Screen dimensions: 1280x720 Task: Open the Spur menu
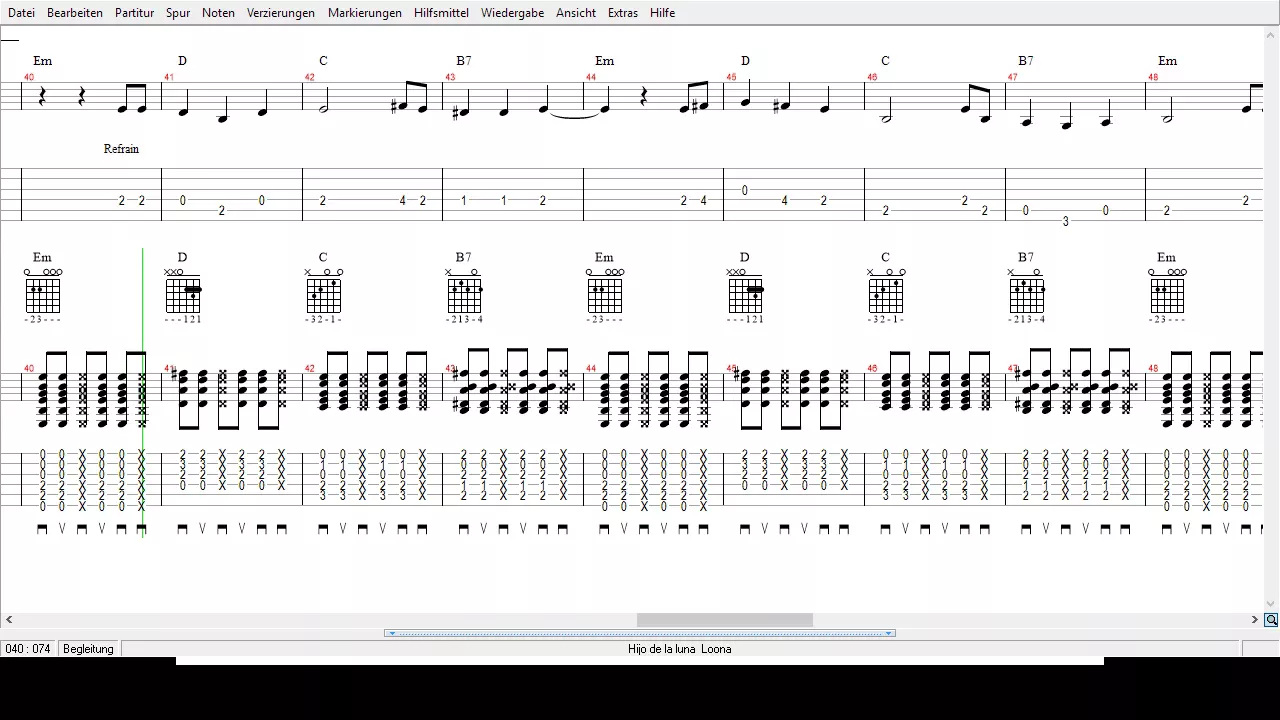pyautogui.click(x=178, y=13)
